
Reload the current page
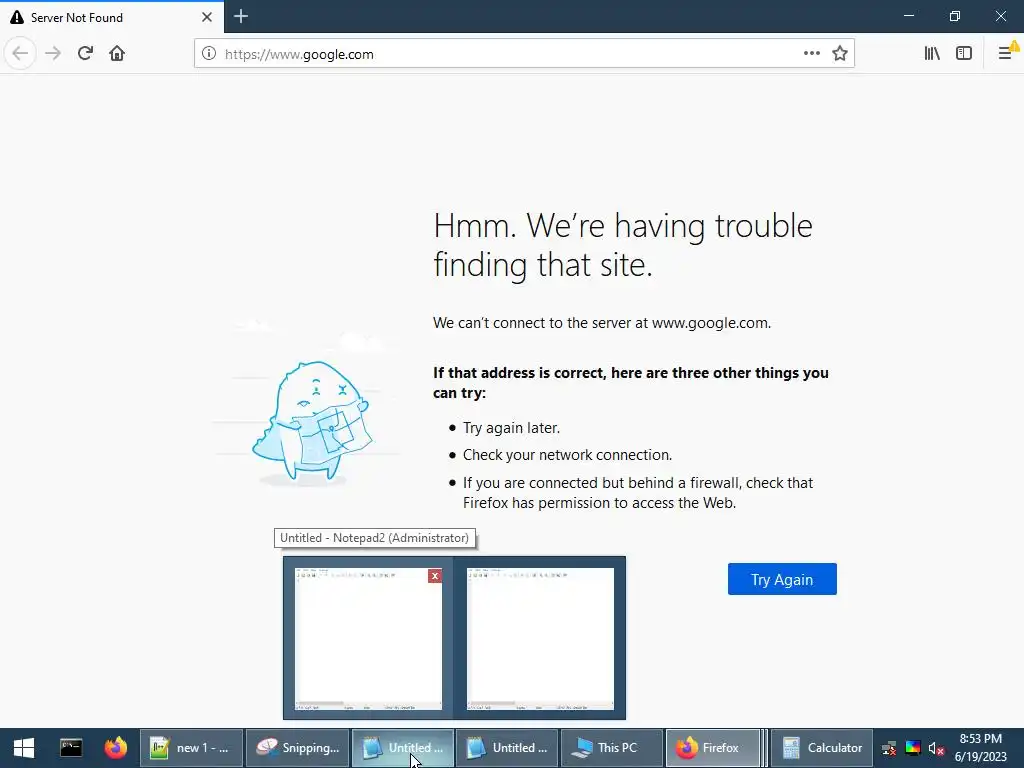85,53
